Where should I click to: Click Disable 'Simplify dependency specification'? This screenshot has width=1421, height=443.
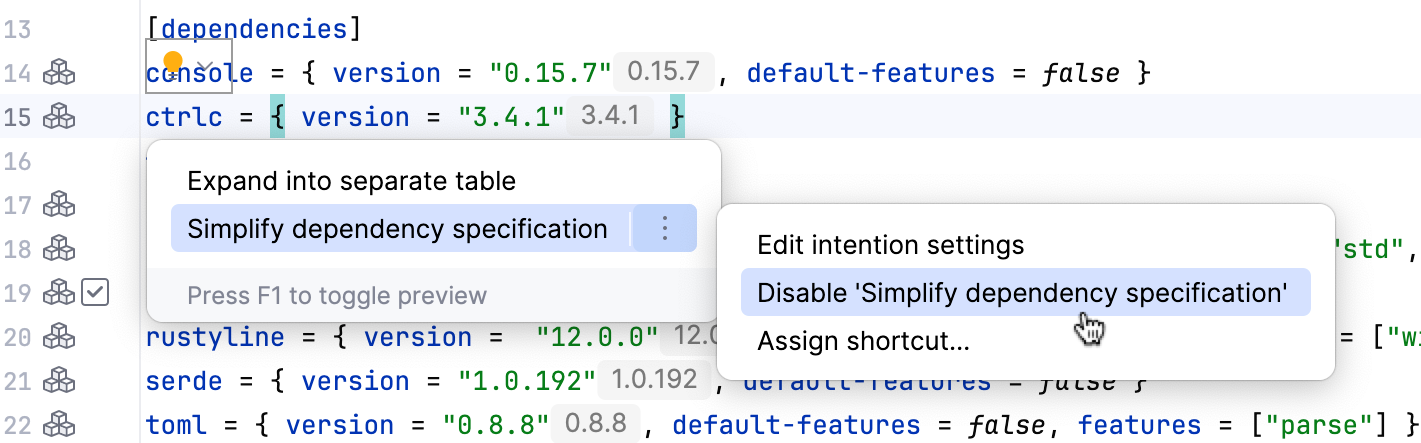[x=1022, y=293]
